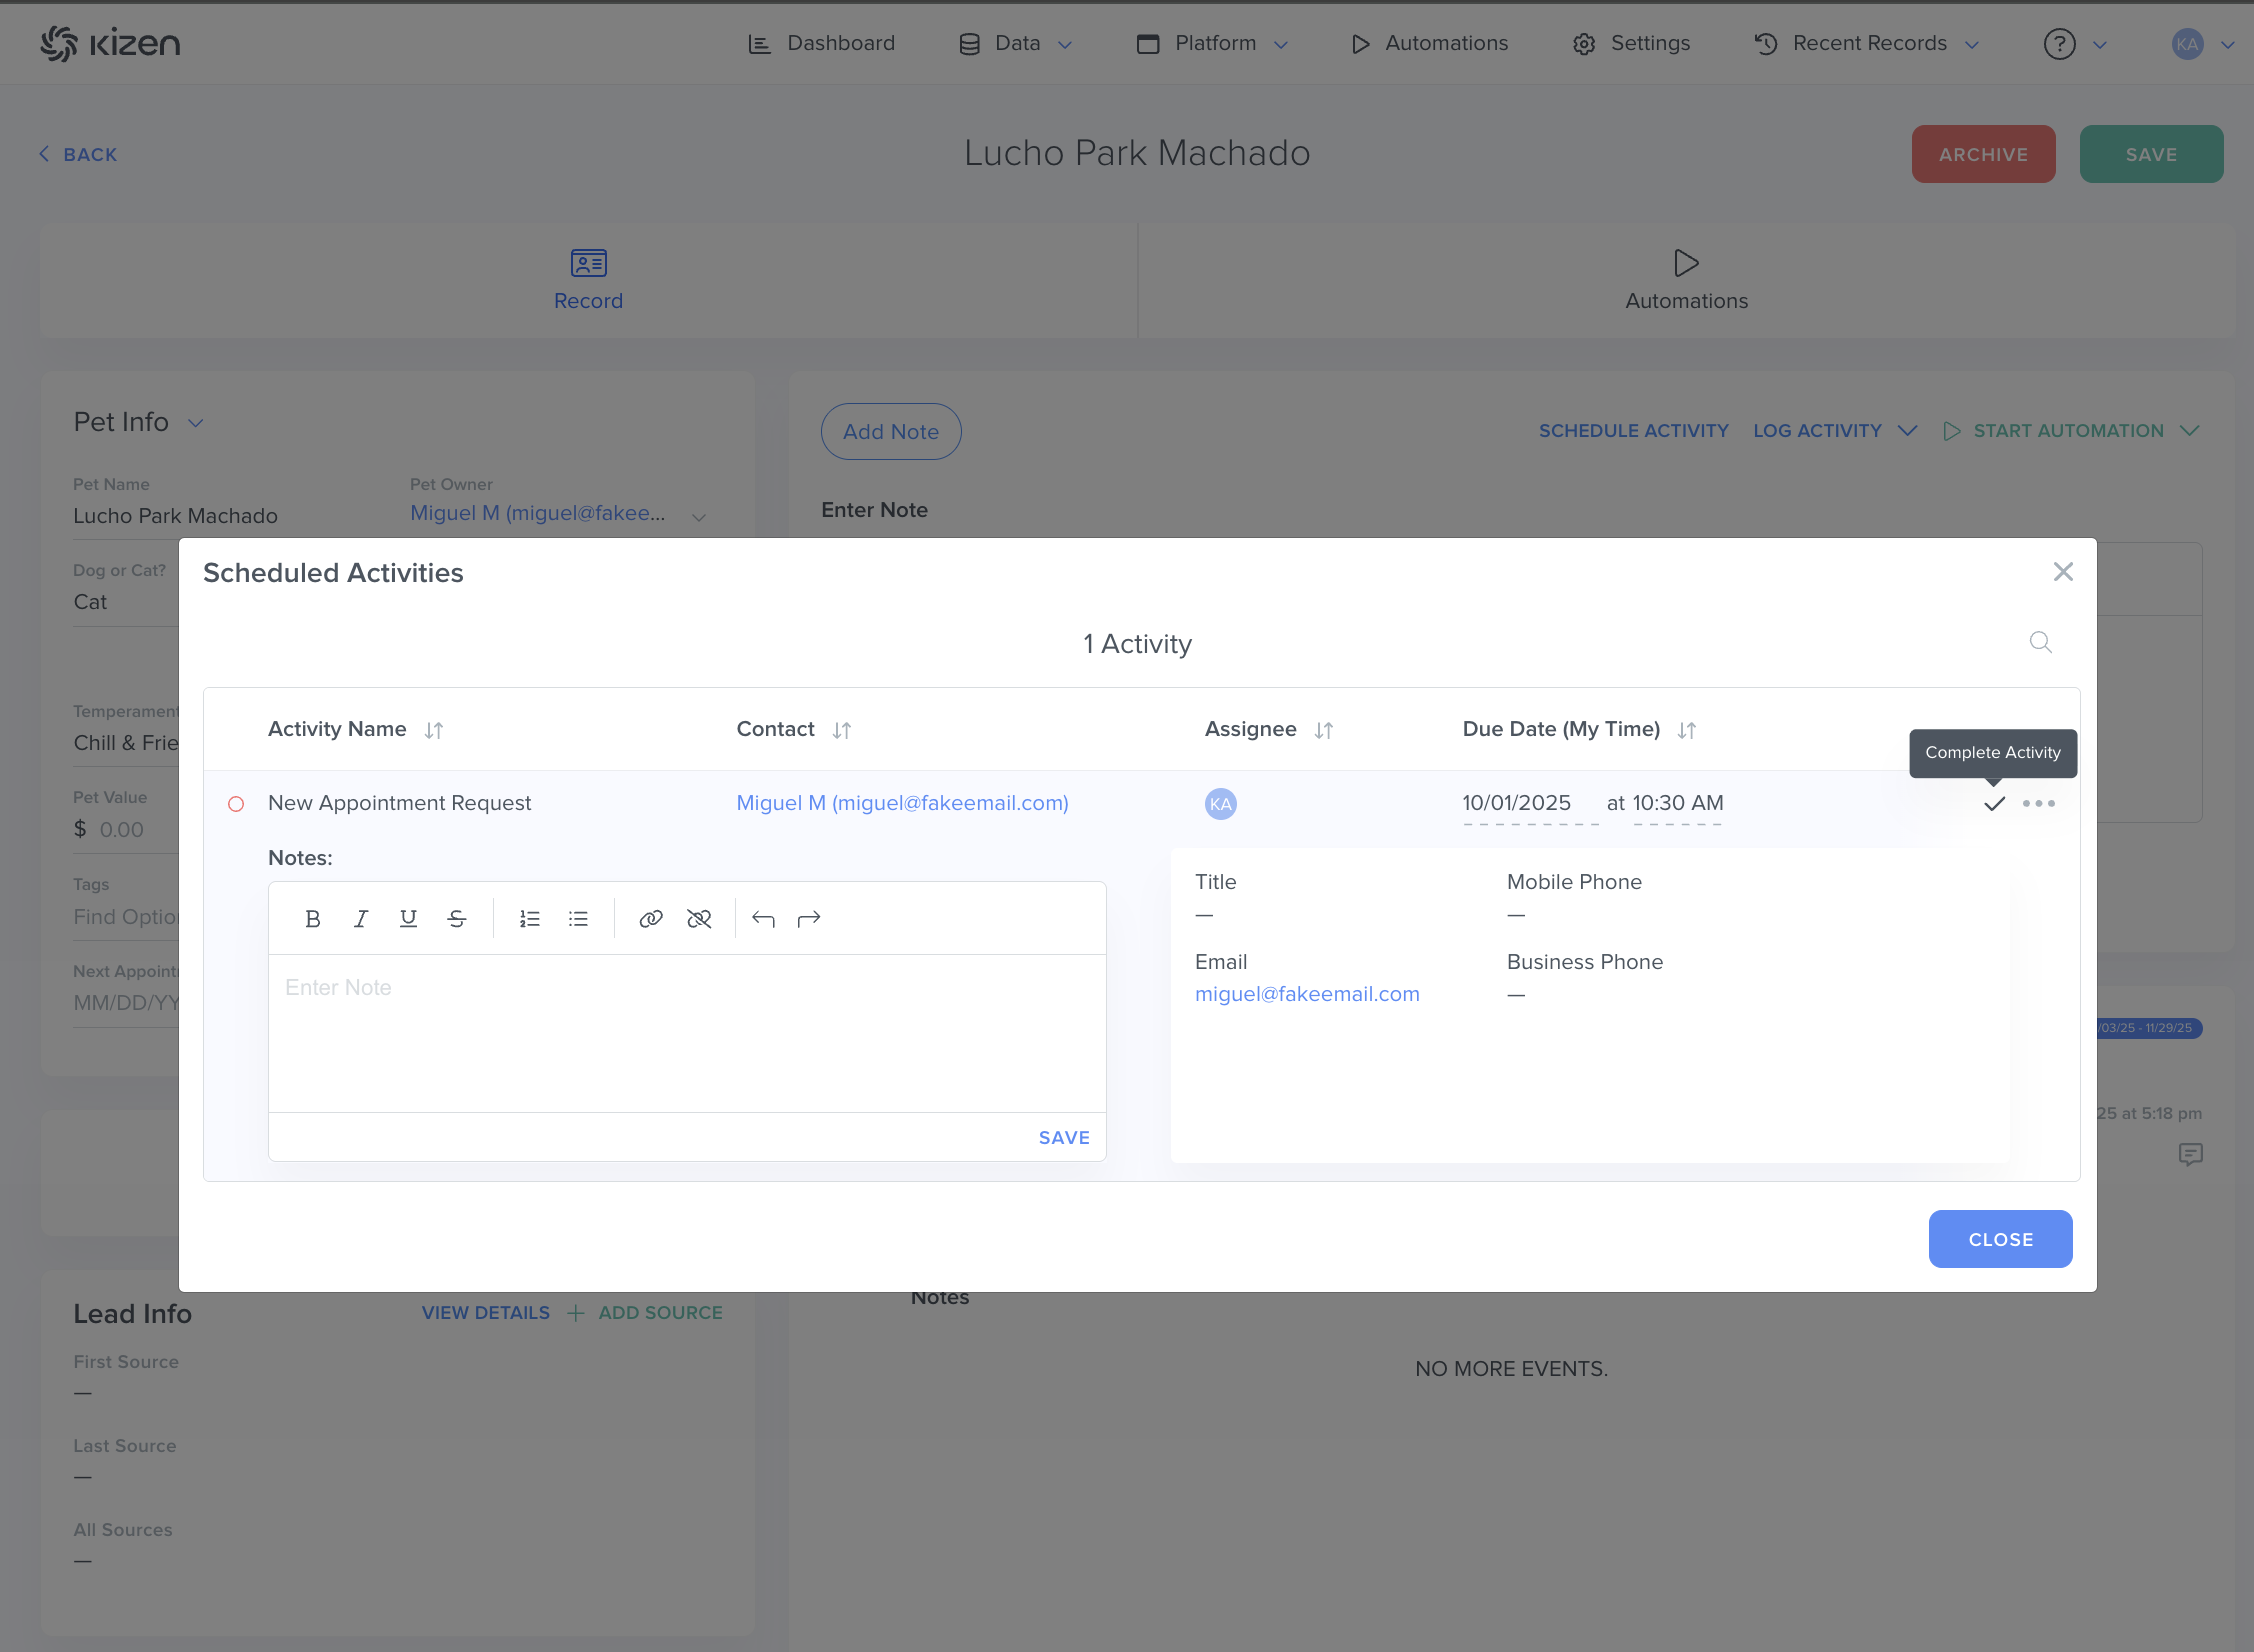Click the Complete Activity checkmark
Screen dimensions: 2254x1652
coord(1994,803)
